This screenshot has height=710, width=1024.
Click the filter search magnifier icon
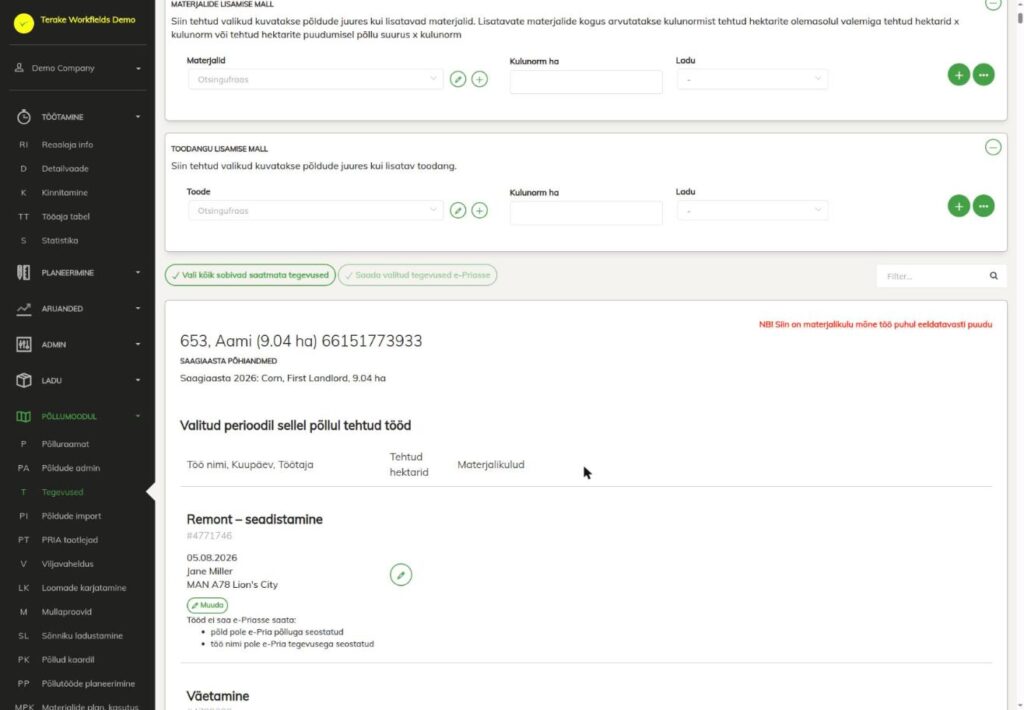tap(993, 276)
